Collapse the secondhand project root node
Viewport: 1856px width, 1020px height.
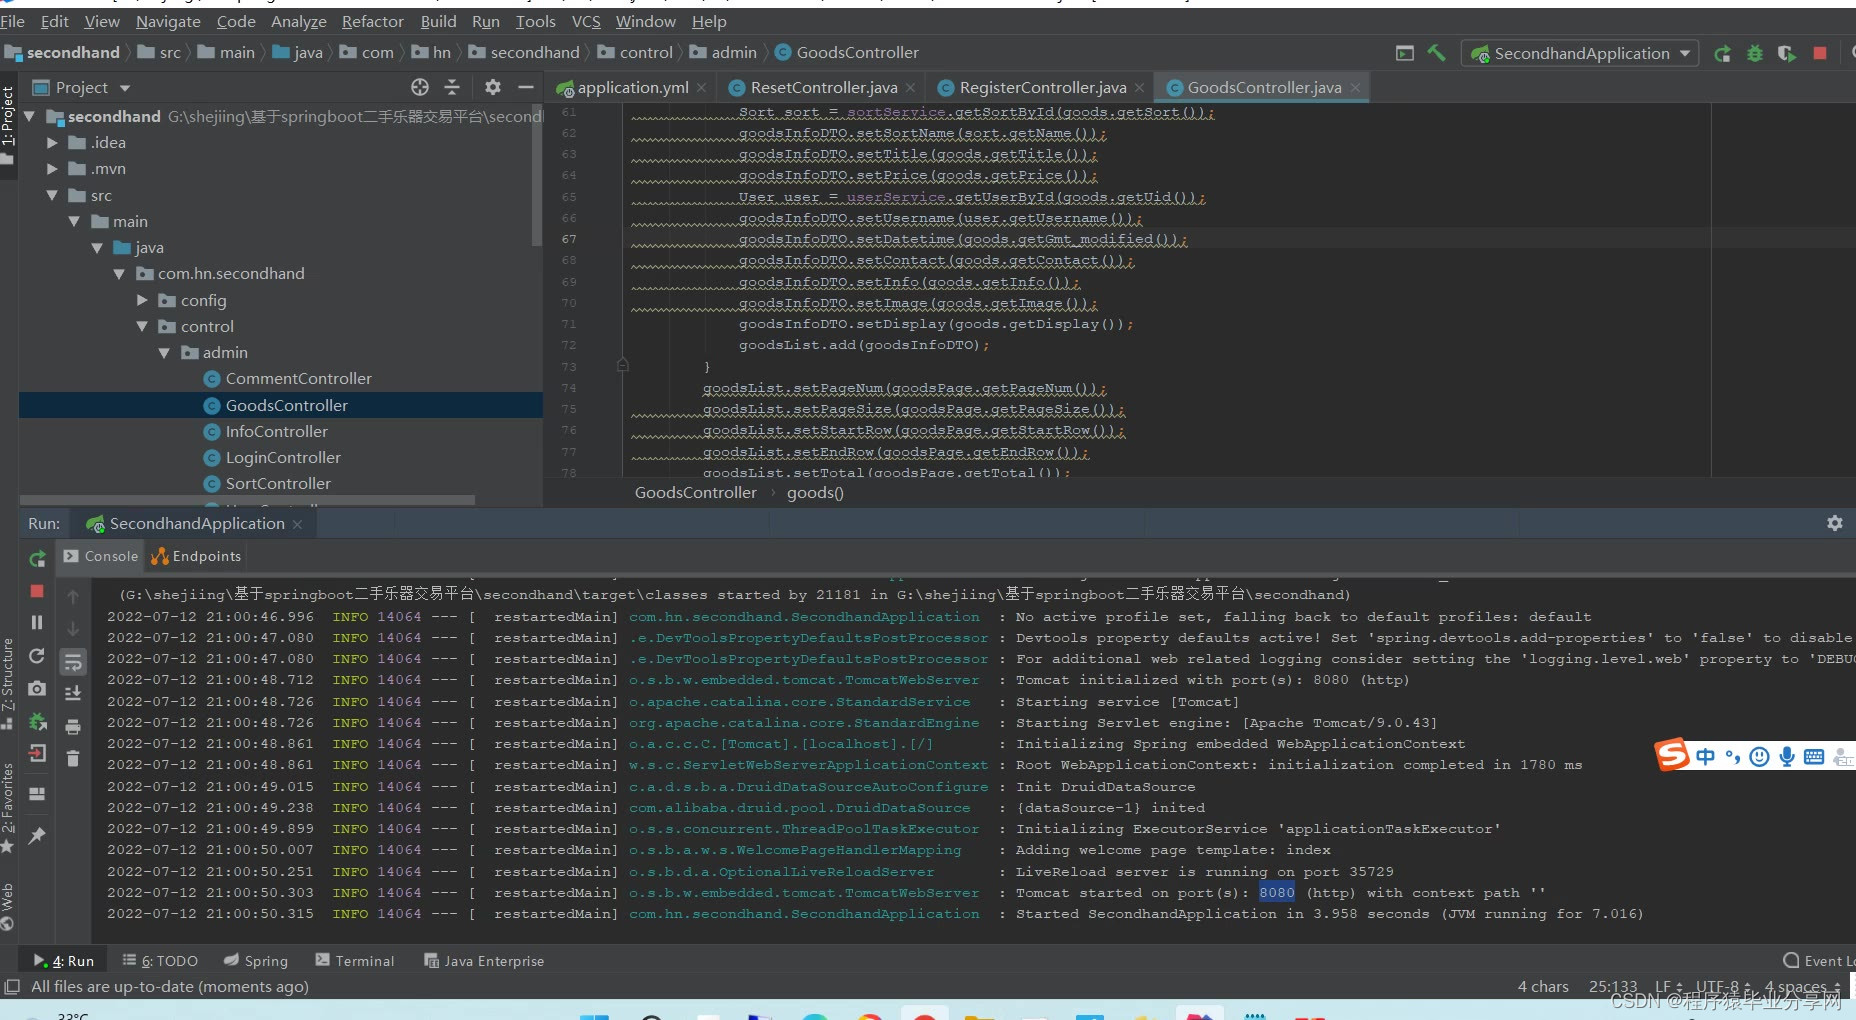[30, 117]
